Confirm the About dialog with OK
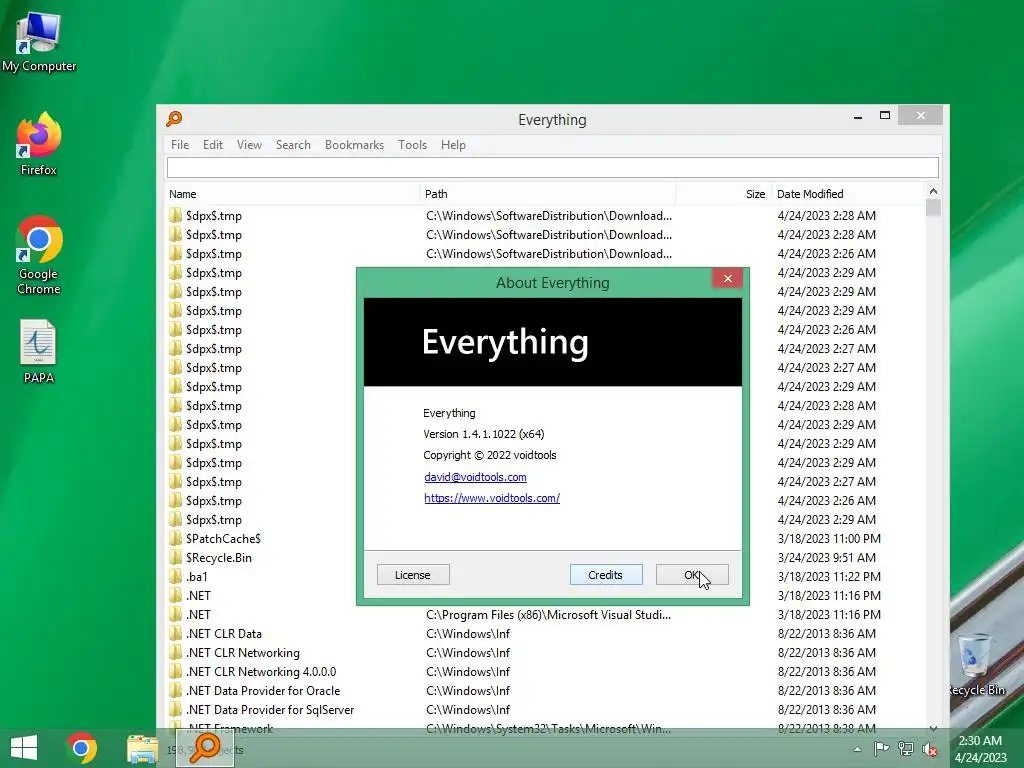1024x768 pixels. pyautogui.click(x=692, y=575)
